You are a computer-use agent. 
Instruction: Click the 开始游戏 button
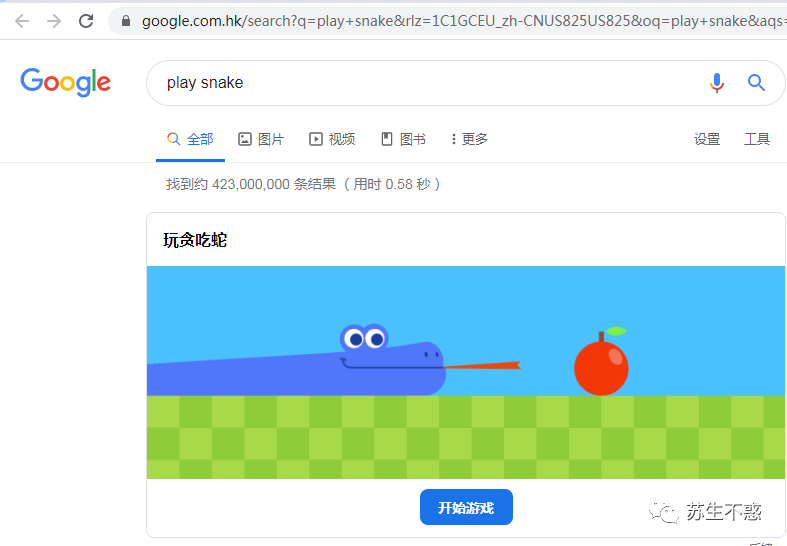466,507
